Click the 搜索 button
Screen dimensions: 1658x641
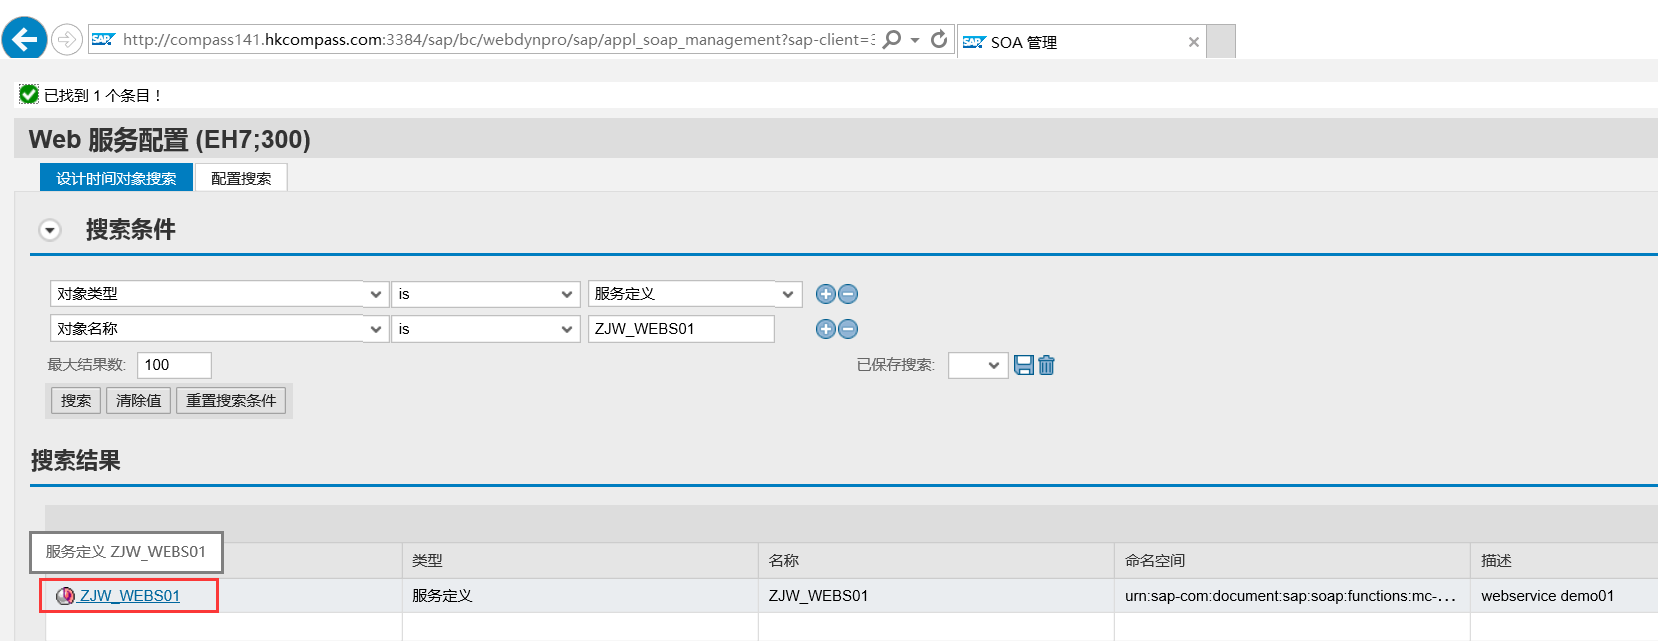pyautogui.click(x=76, y=400)
